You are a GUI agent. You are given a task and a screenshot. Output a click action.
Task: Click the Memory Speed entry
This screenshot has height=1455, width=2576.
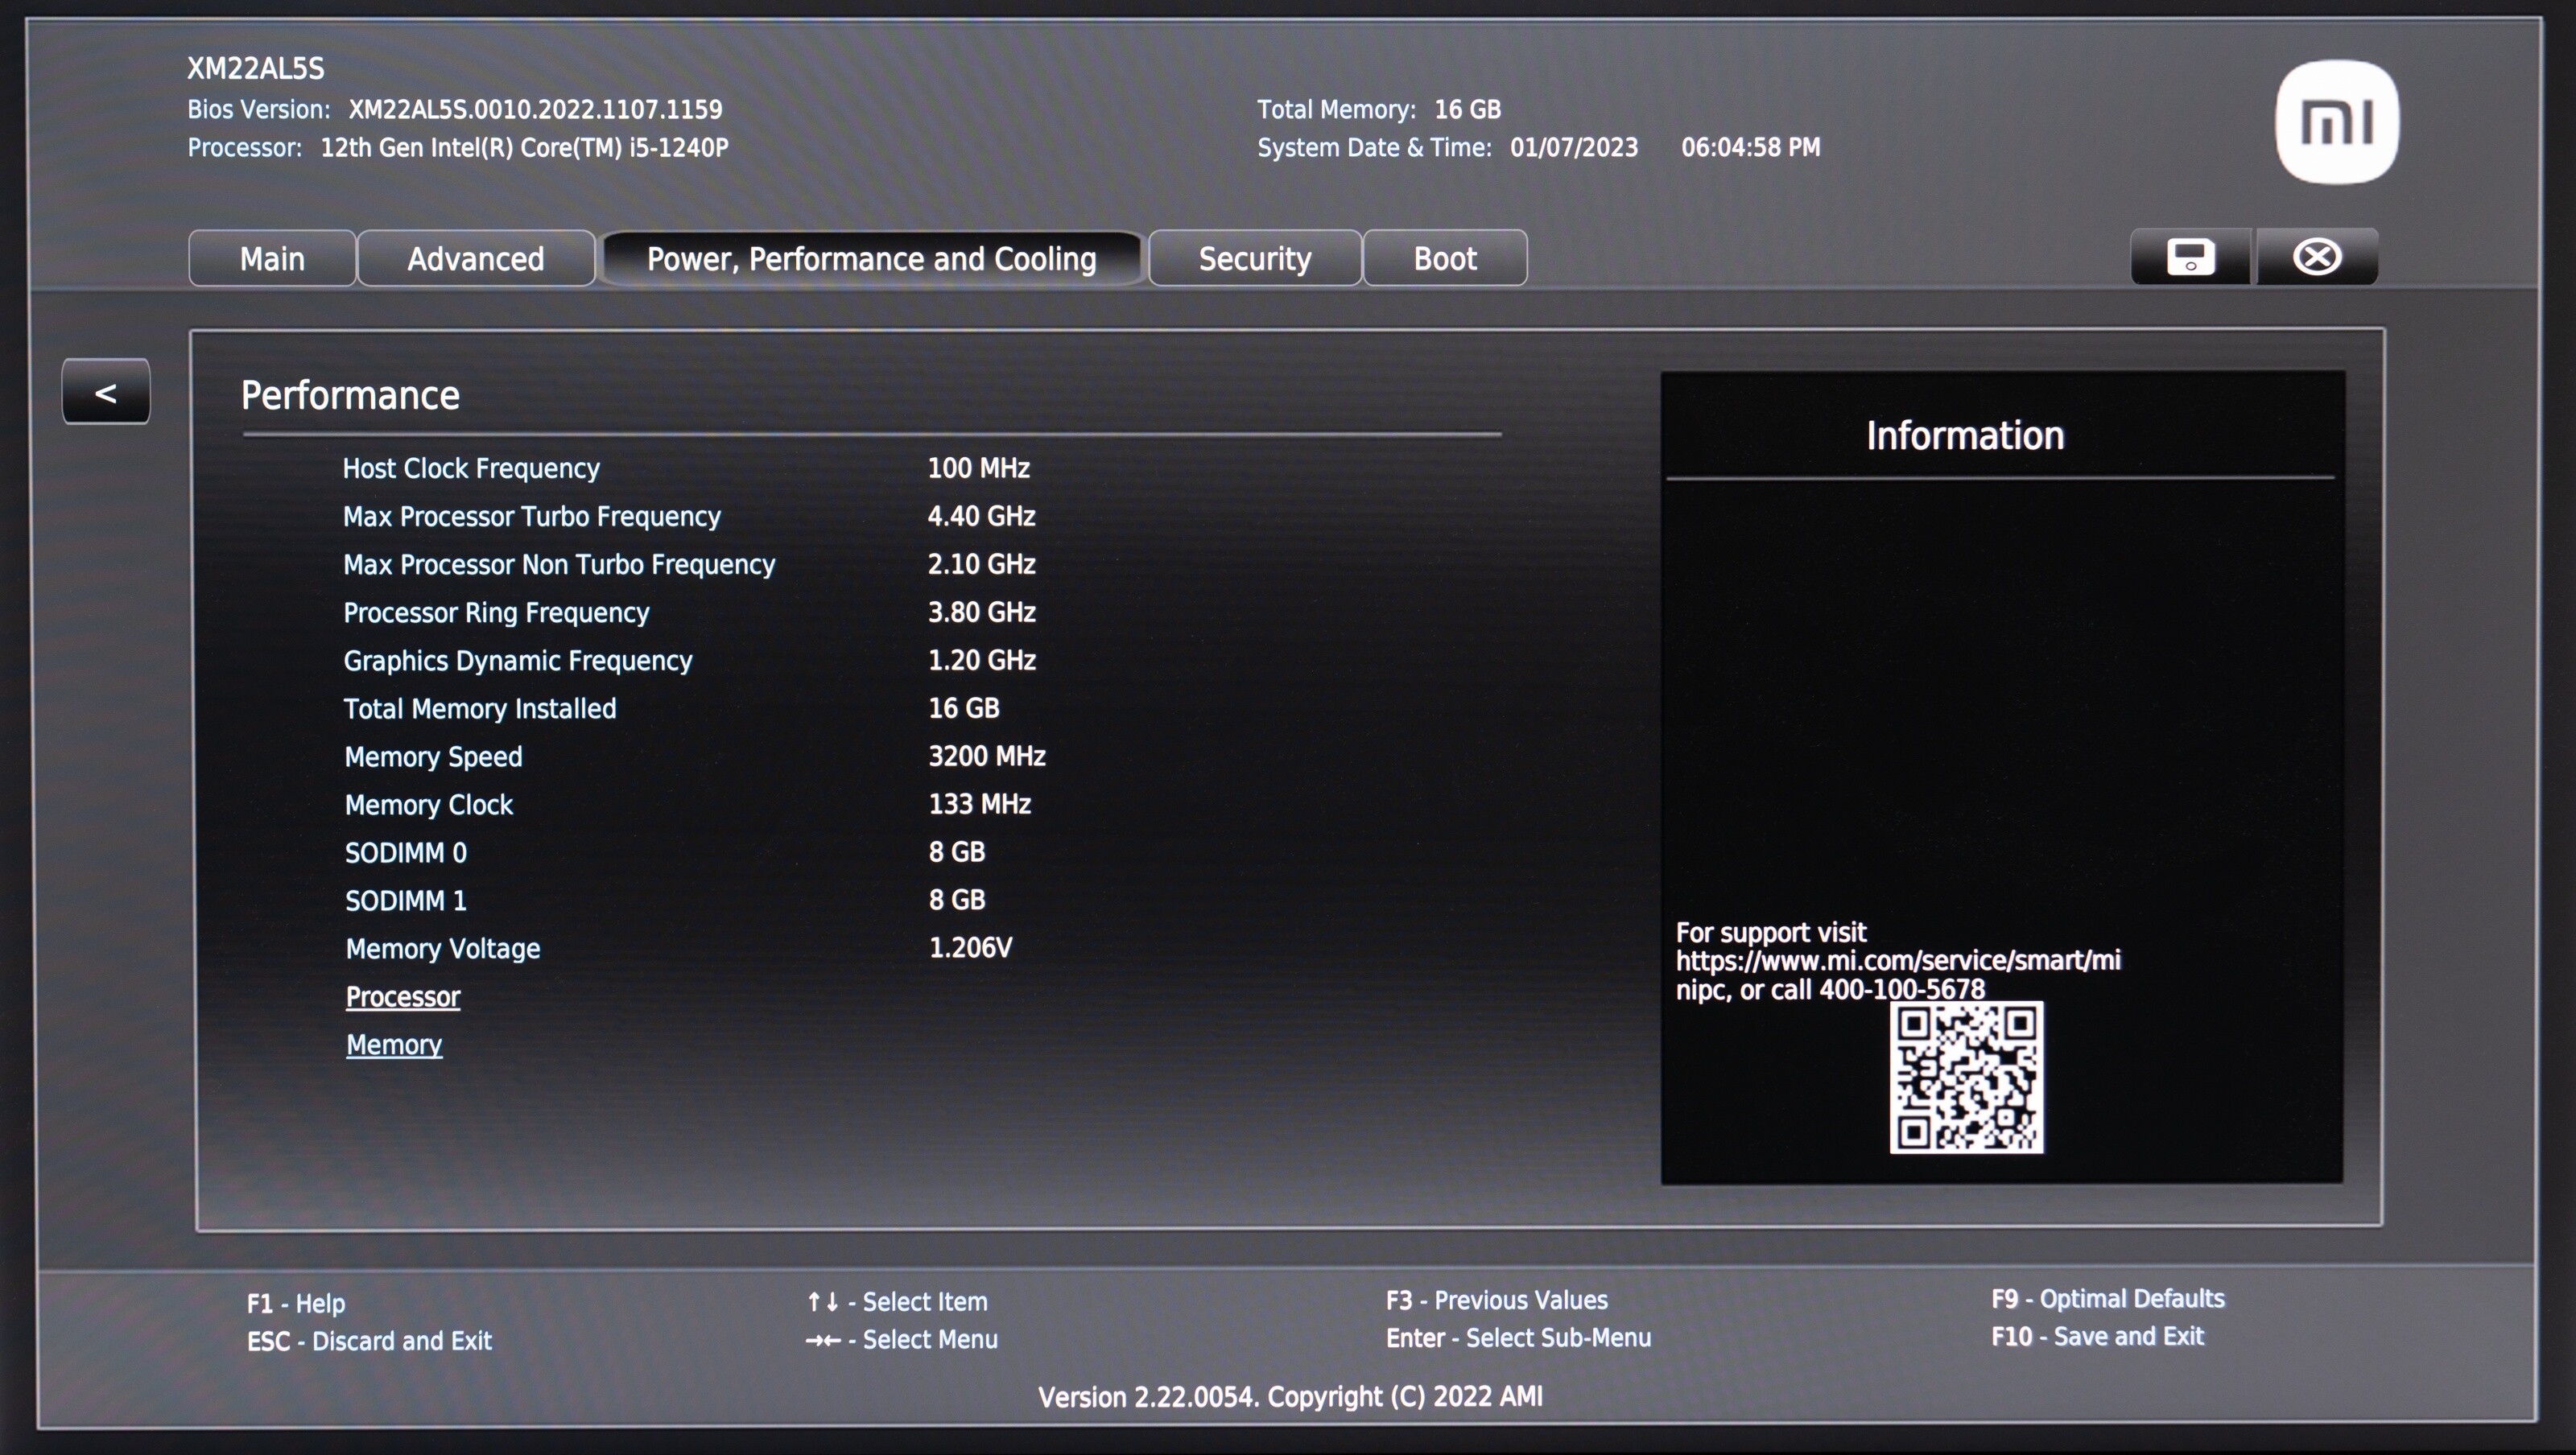433,757
